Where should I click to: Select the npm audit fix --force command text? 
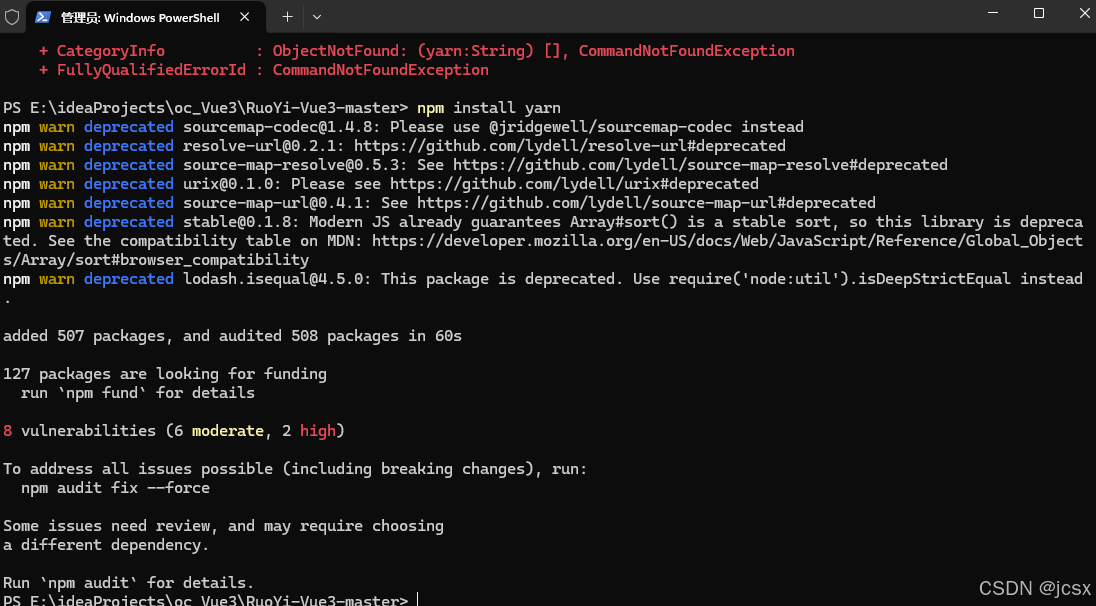point(117,487)
